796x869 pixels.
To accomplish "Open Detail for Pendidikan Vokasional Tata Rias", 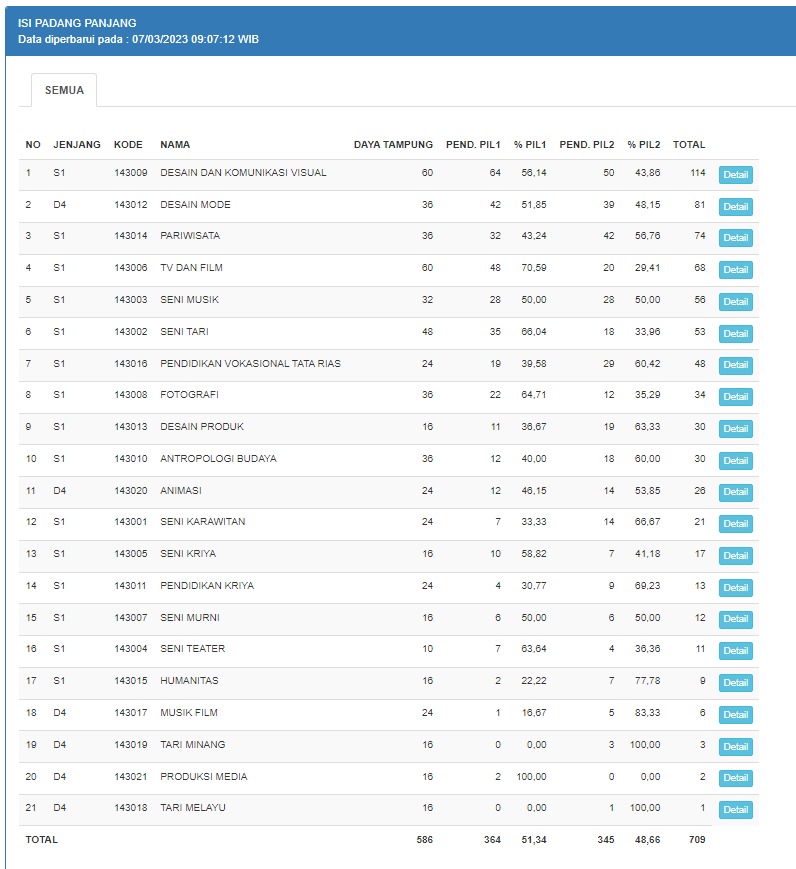I will point(736,365).
